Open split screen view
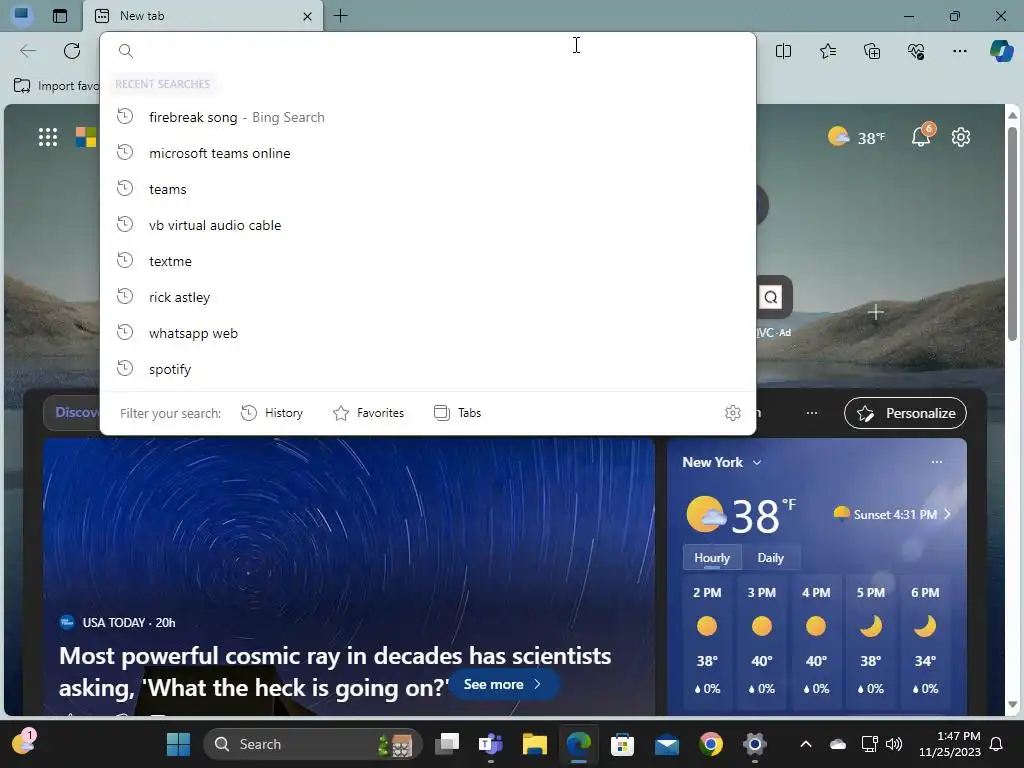This screenshot has width=1024, height=768. pyautogui.click(x=783, y=51)
